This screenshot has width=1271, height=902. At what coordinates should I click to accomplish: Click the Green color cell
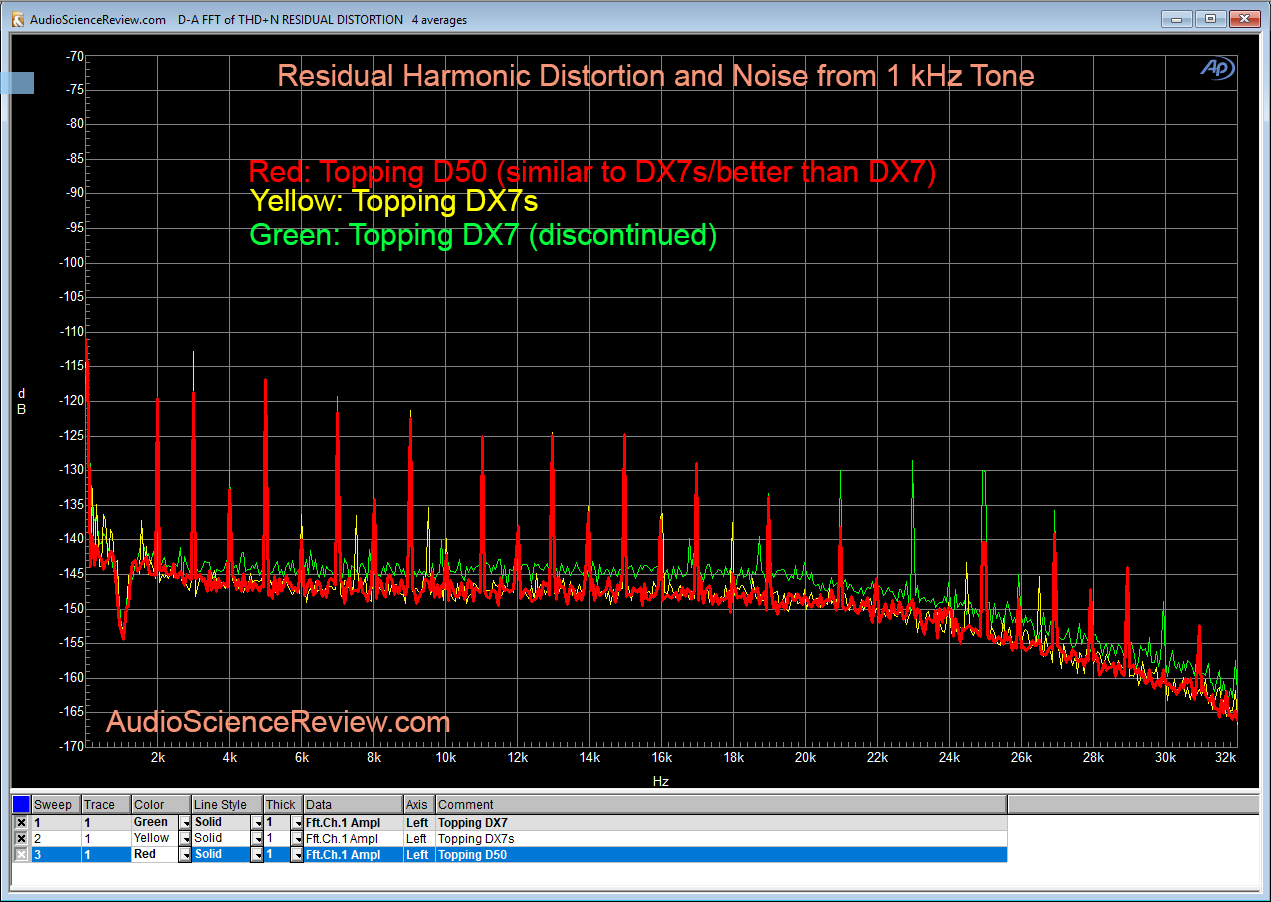[x=154, y=822]
